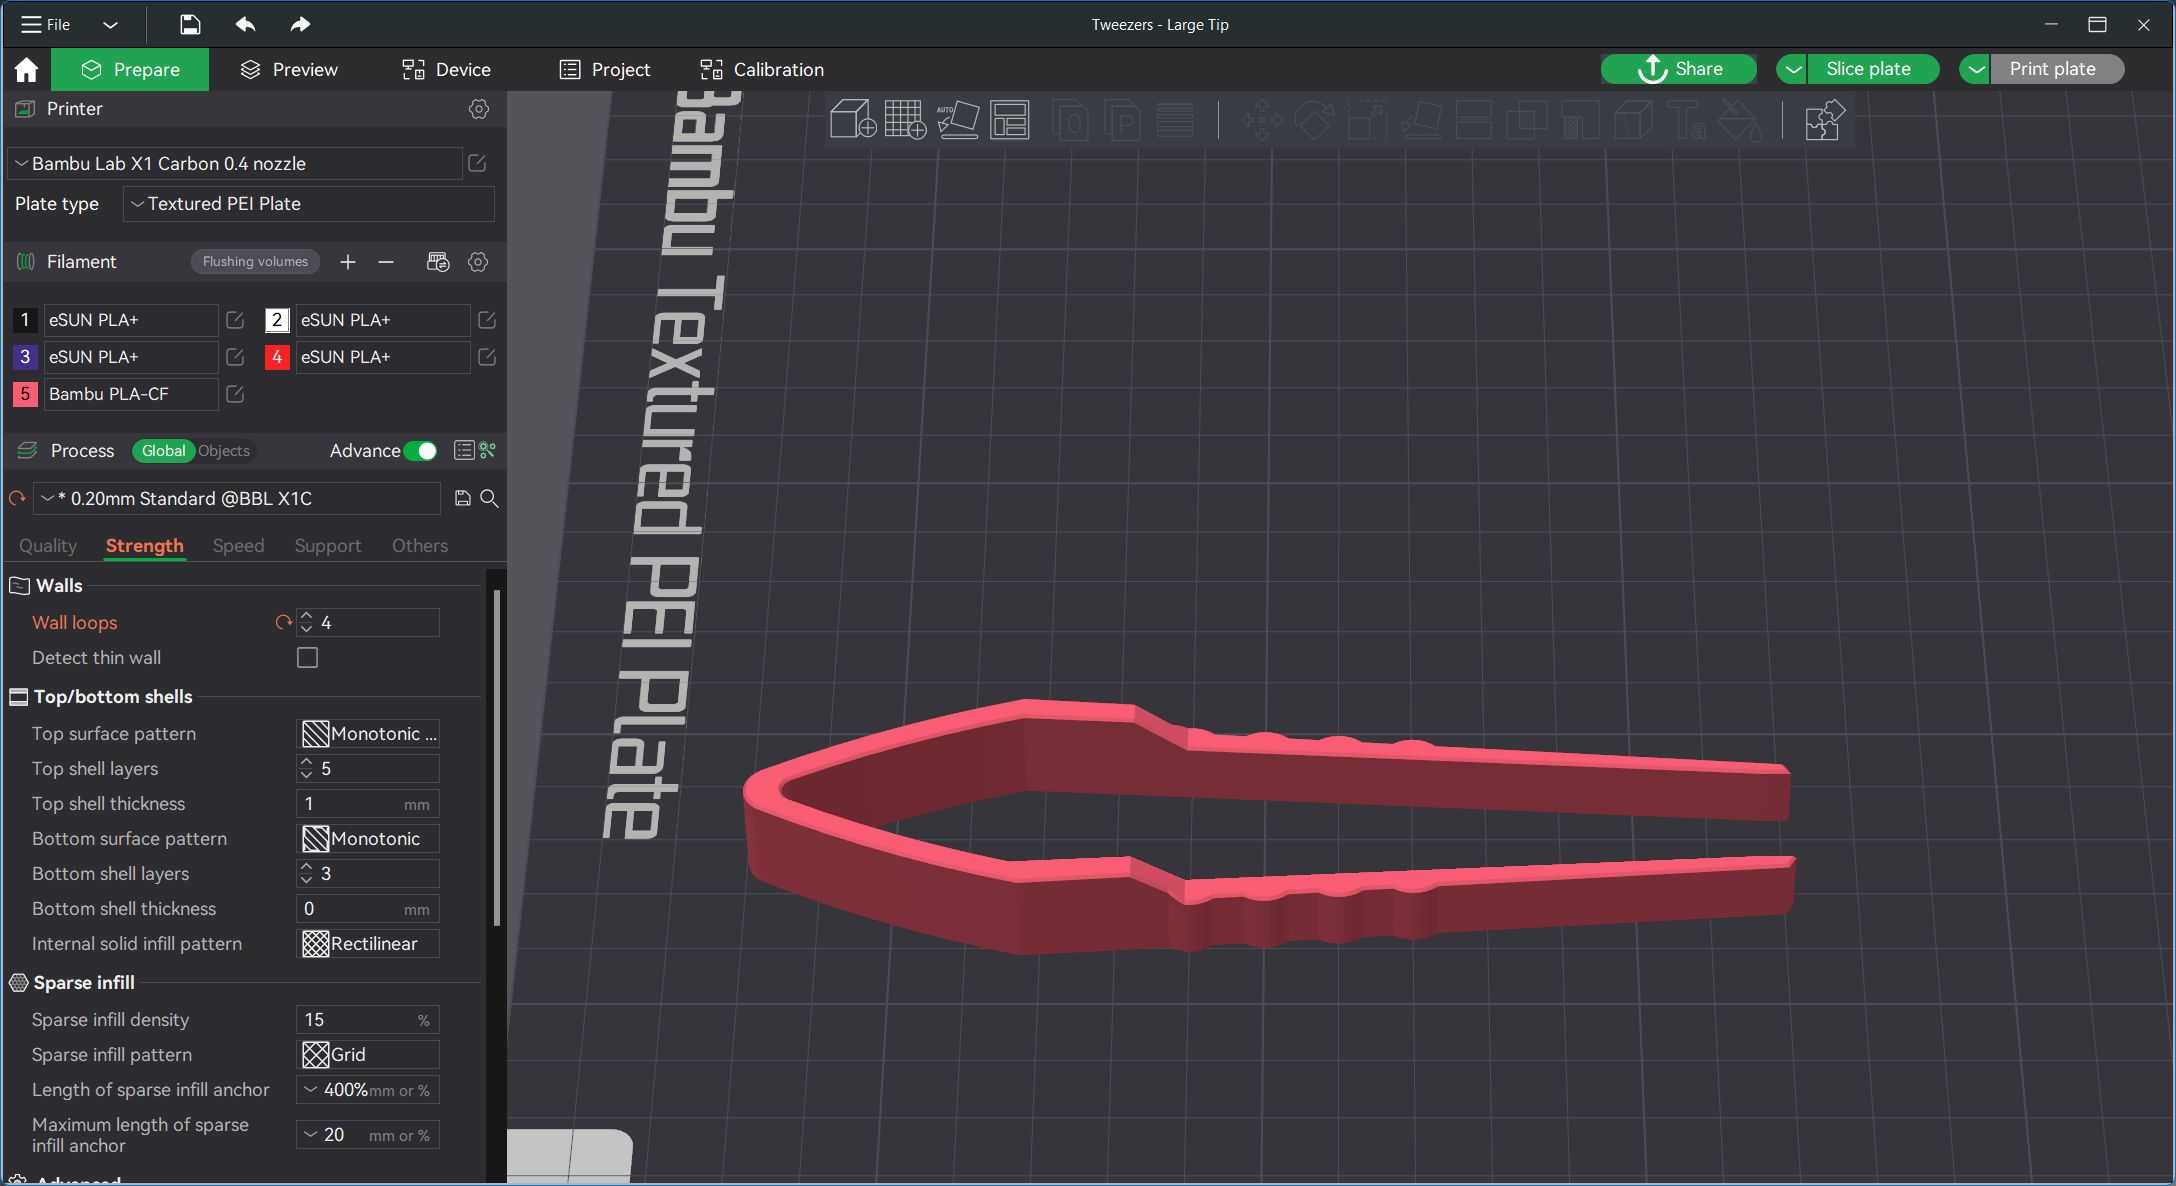Open process settings list icon
Screen dimensions: 2176x1186
[x=464, y=451]
